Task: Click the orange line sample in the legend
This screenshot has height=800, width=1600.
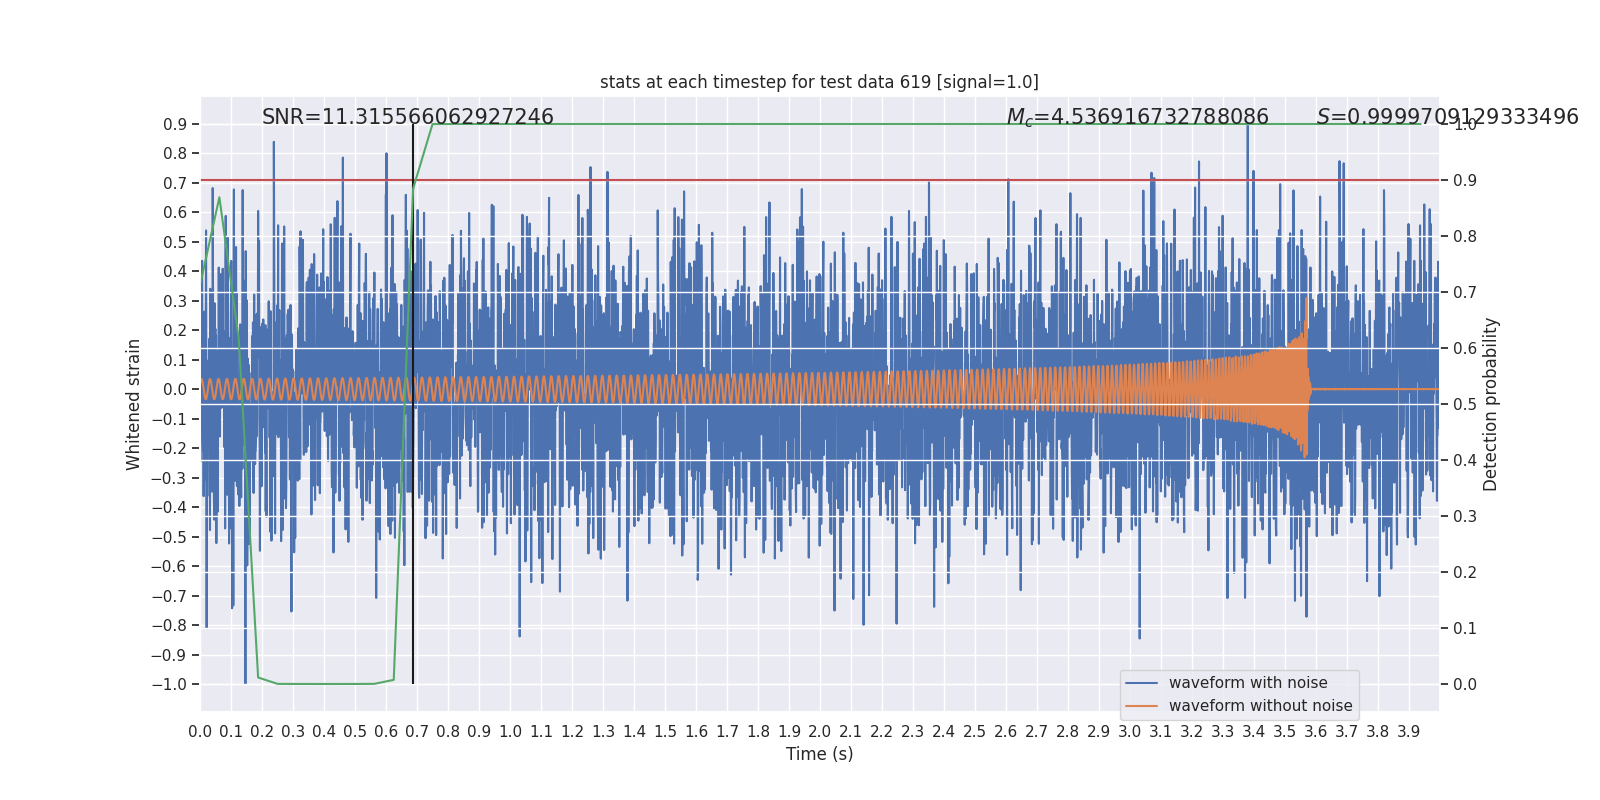Action: point(1142,706)
